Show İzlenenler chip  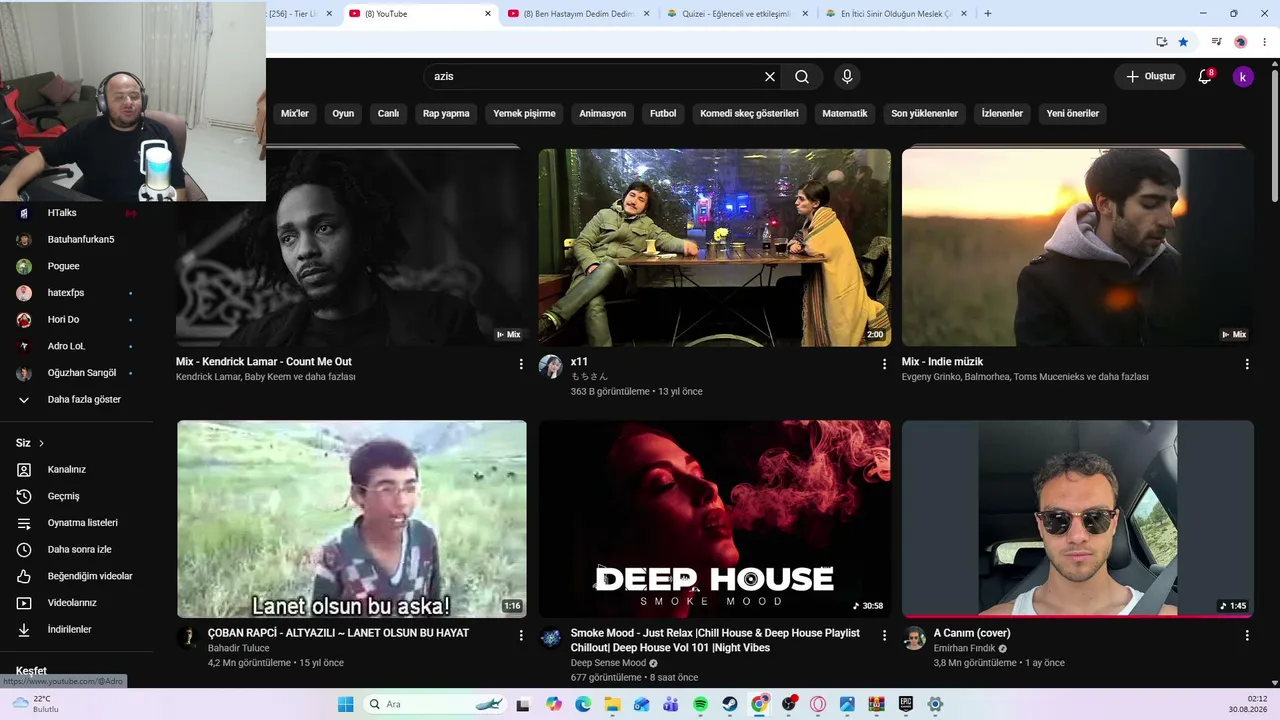pyautogui.click(x=1002, y=114)
